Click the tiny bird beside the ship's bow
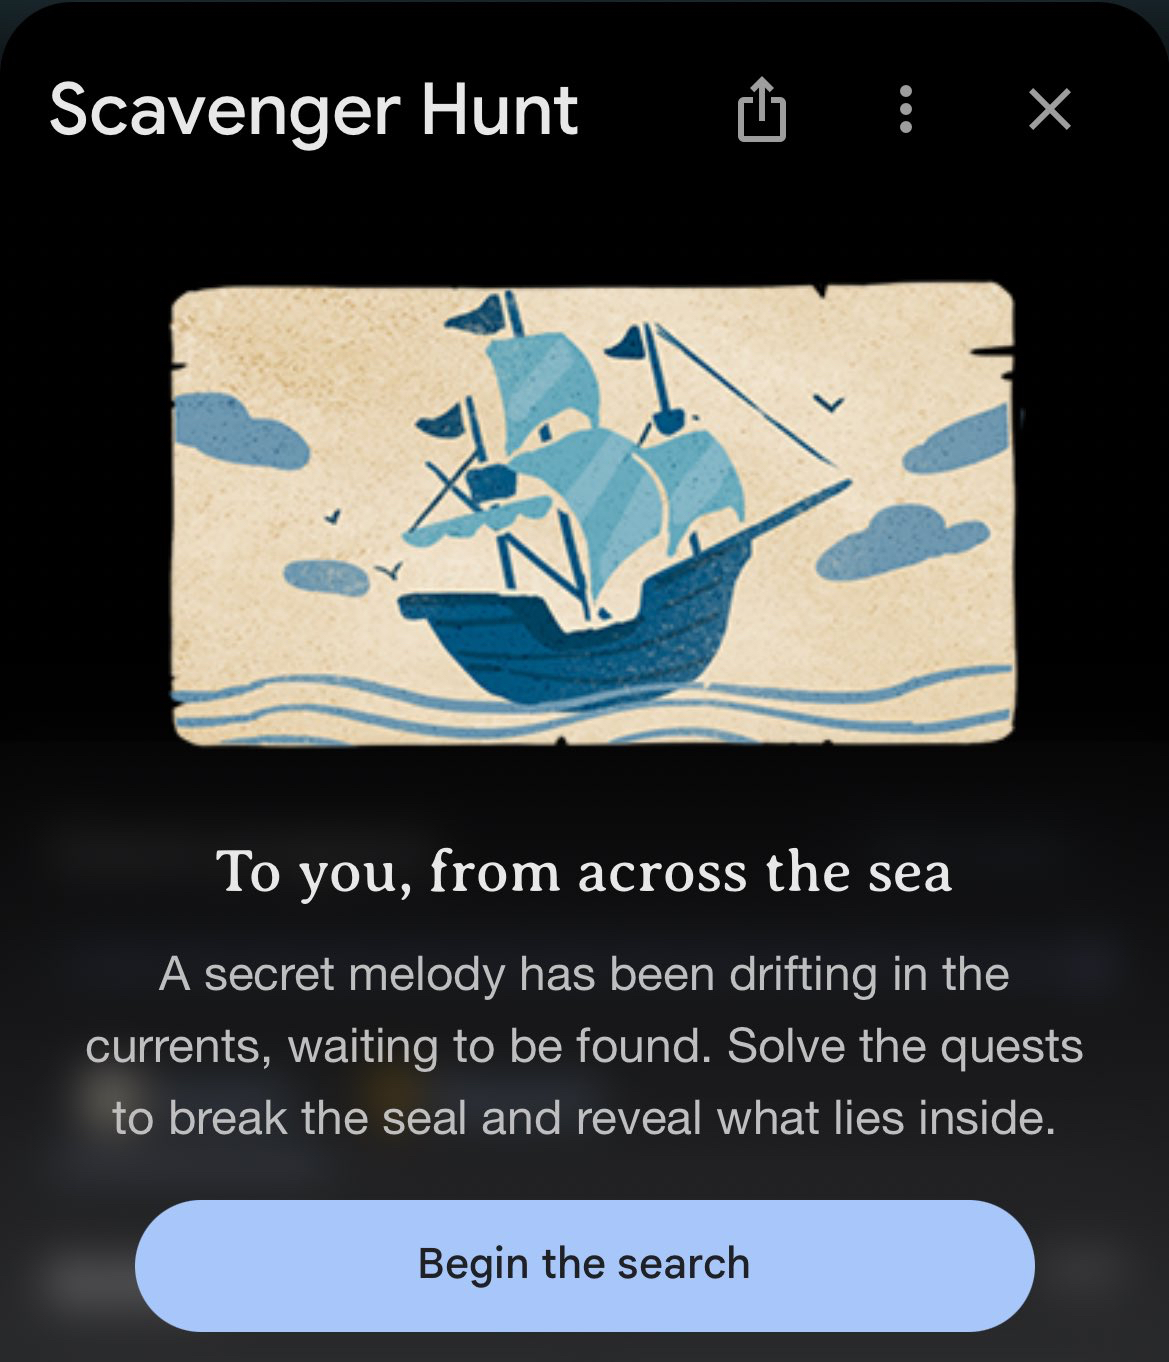Screen dimensions: 1169x1362 click(390, 570)
